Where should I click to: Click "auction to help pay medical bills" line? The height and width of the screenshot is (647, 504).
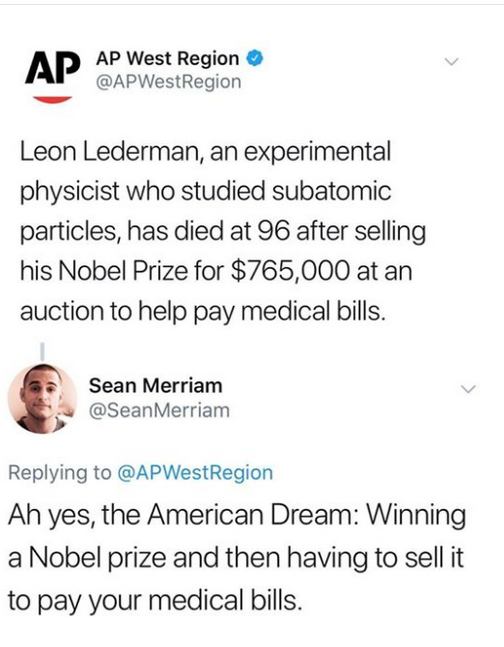click(203, 312)
